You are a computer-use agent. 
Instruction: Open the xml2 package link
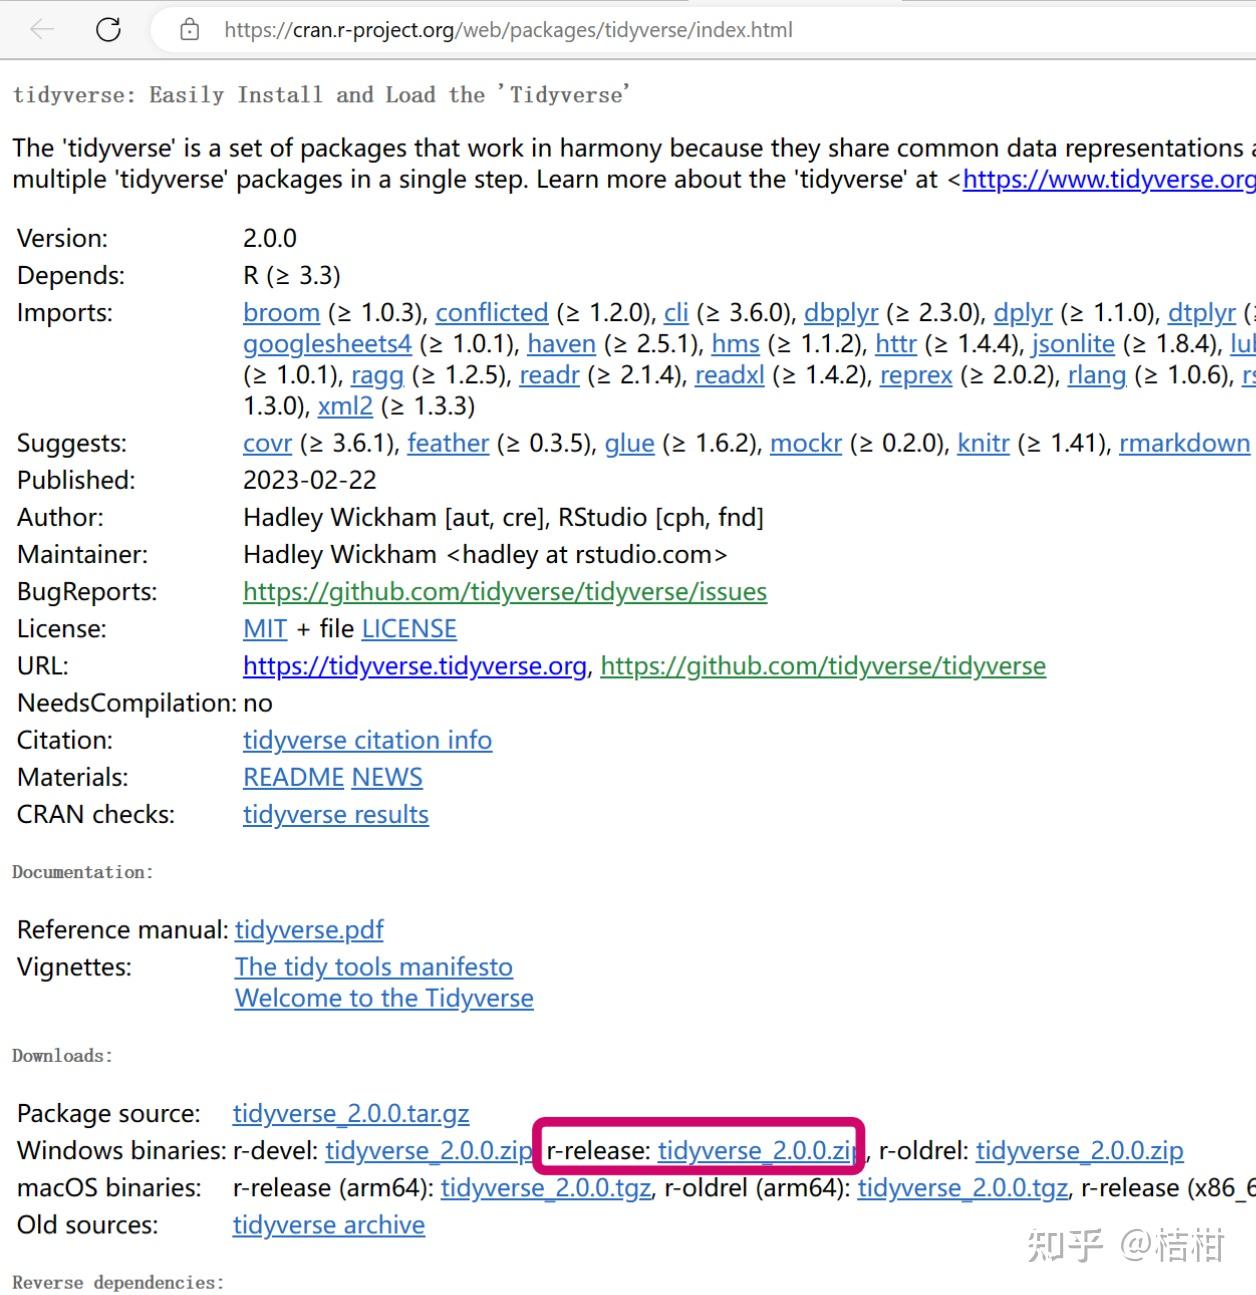click(345, 406)
